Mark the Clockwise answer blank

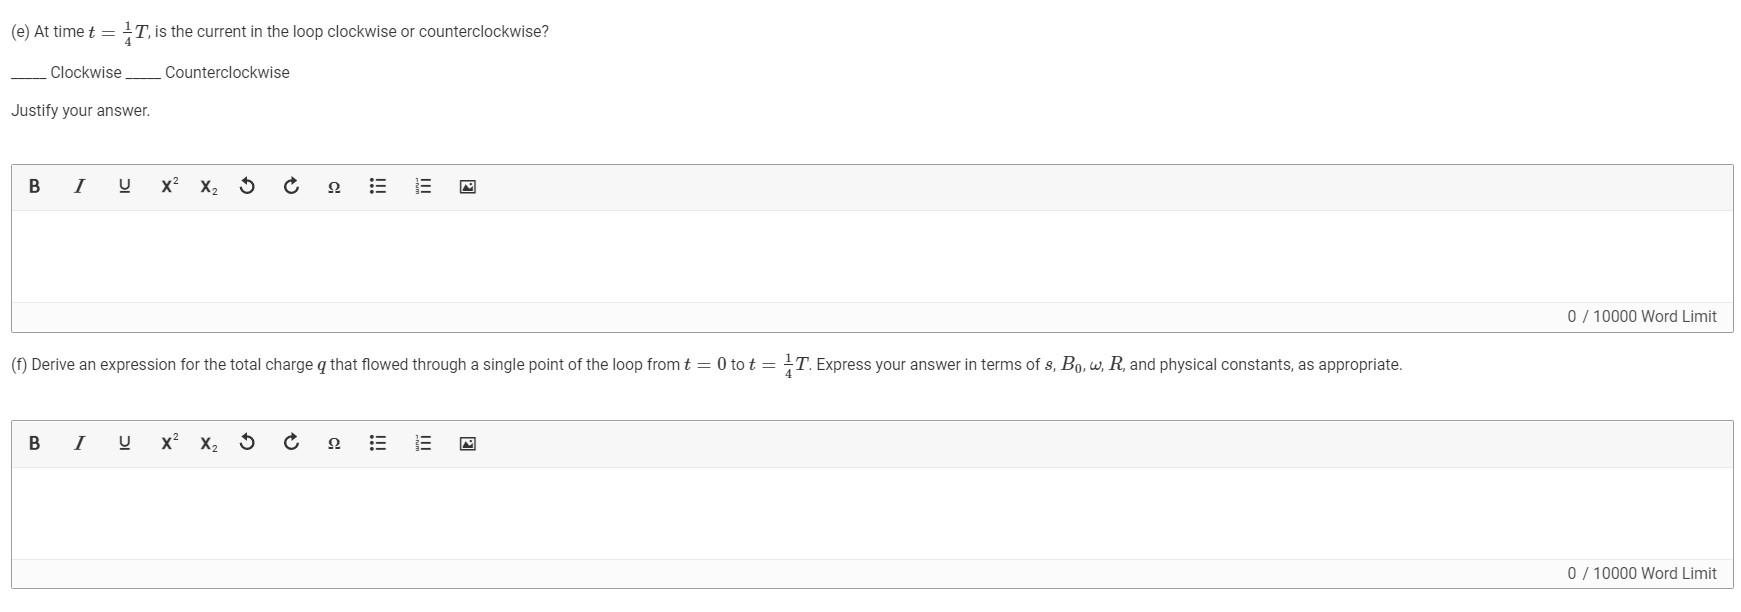tap(24, 72)
